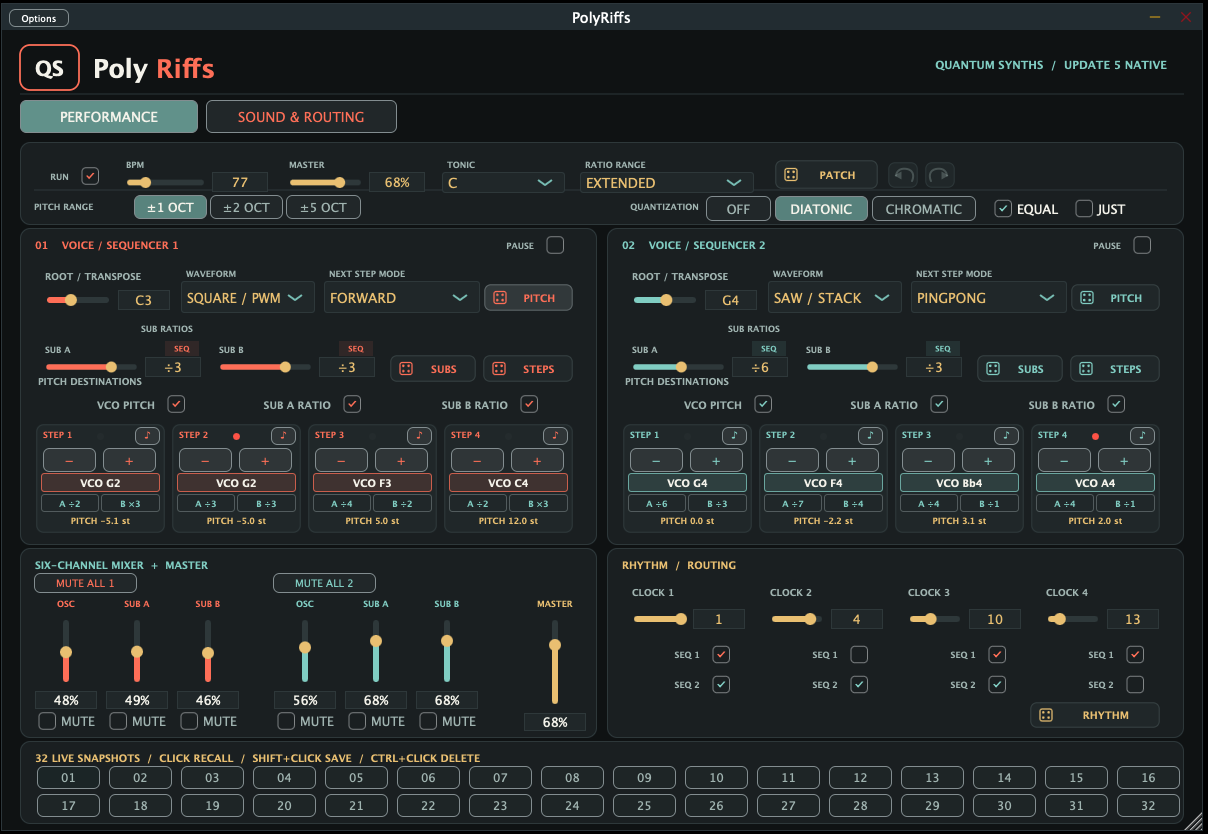Open the RATIO RANGE dropdown
The width and height of the screenshot is (1208, 834).
coord(667,183)
